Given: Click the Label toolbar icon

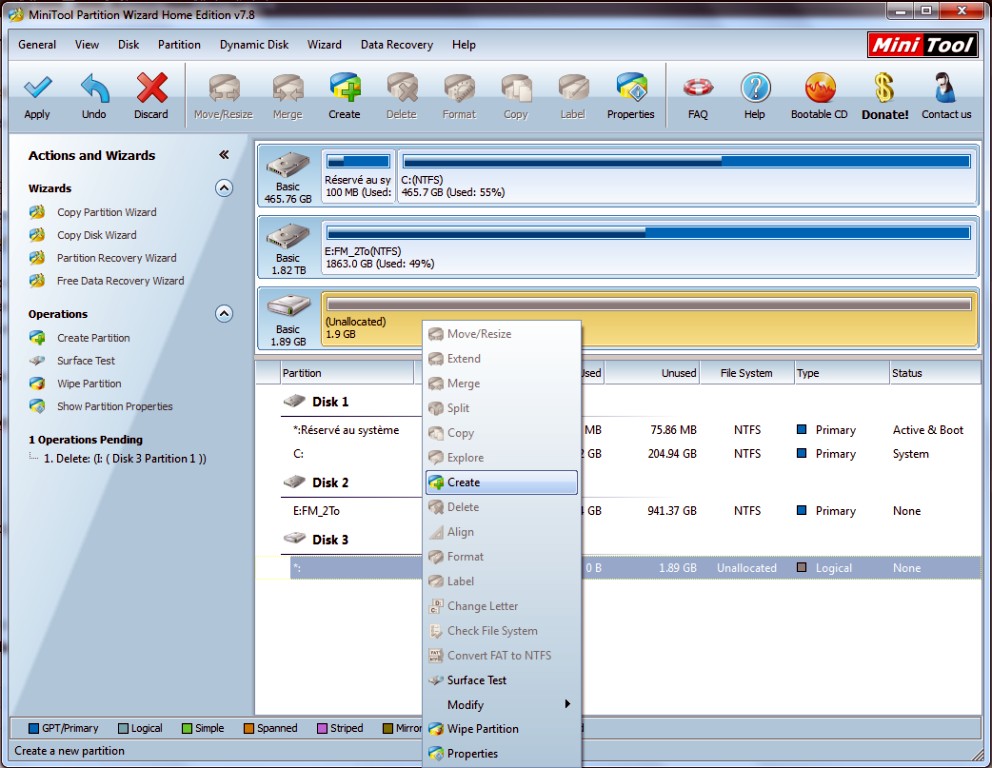Looking at the screenshot, I should [x=573, y=88].
